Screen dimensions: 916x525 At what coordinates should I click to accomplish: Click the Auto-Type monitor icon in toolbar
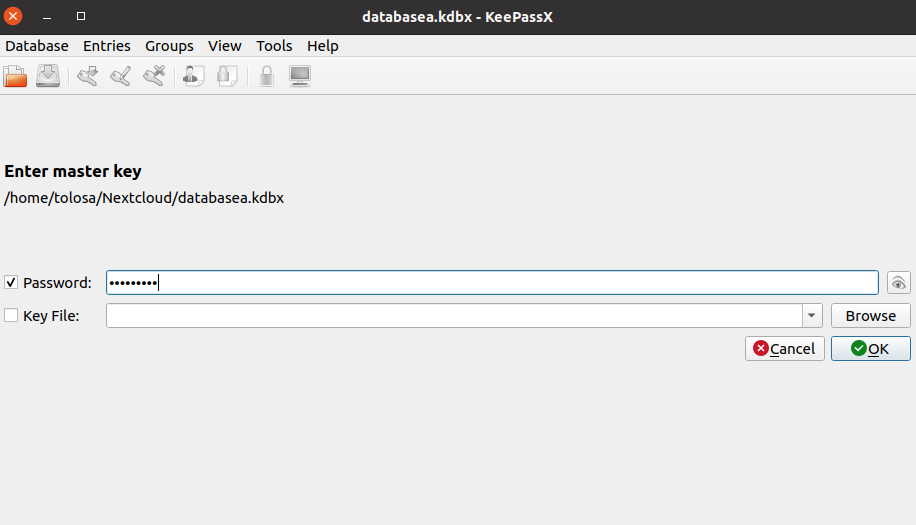[x=299, y=76]
